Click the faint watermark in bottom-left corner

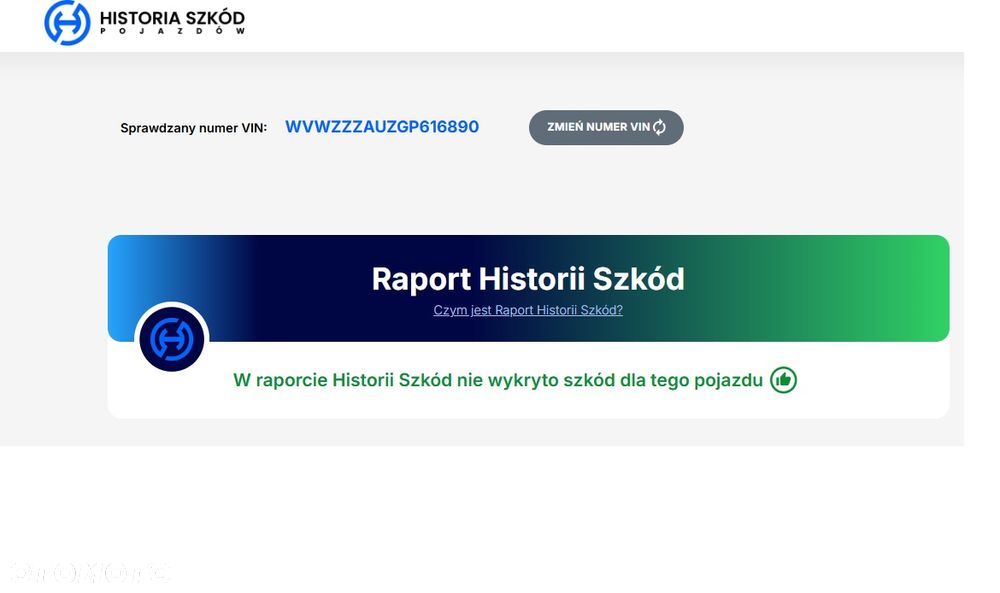click(x=89, y=572)
